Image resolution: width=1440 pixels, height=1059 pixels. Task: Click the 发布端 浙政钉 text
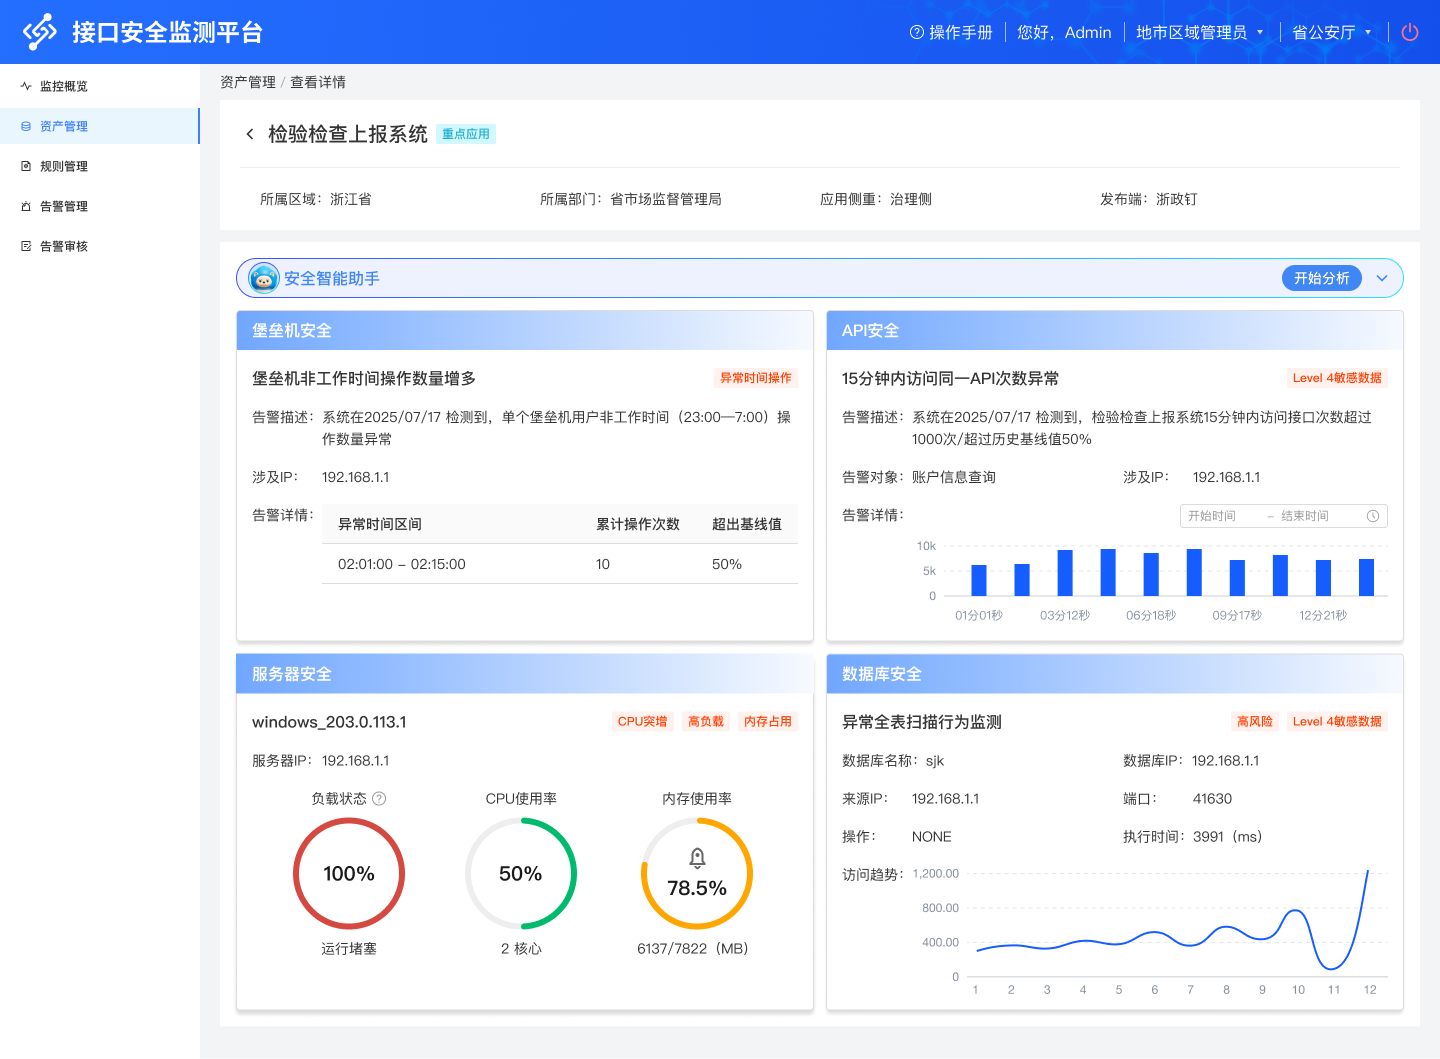click(1149, 199)
